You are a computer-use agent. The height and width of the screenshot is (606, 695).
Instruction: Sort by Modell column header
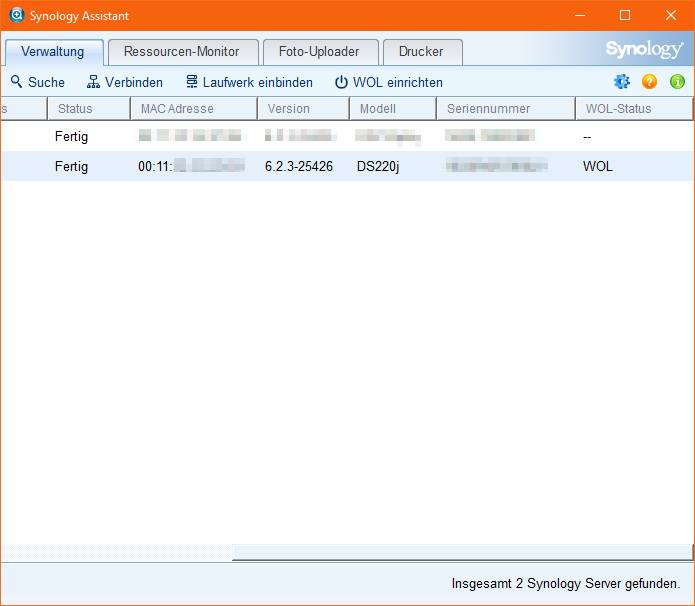(393, 109)
